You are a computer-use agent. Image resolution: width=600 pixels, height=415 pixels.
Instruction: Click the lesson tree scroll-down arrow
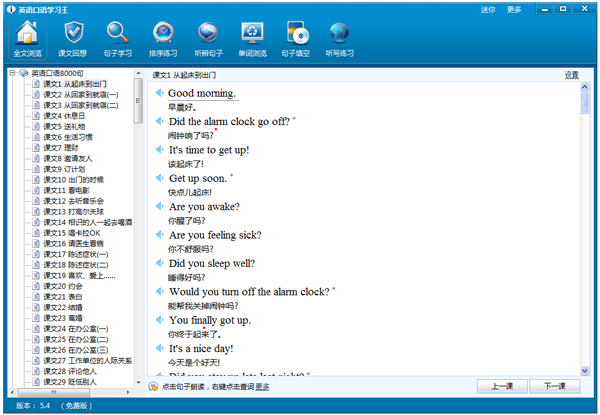click(139, 382)
